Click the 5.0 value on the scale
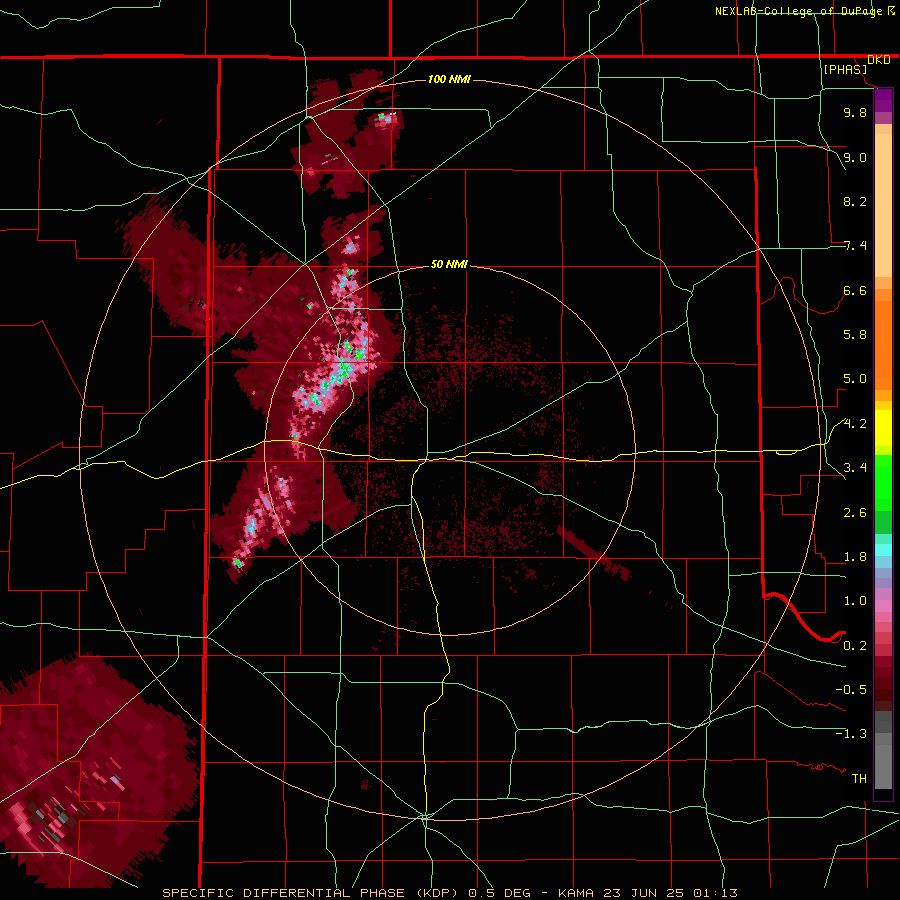 point(855,379)
